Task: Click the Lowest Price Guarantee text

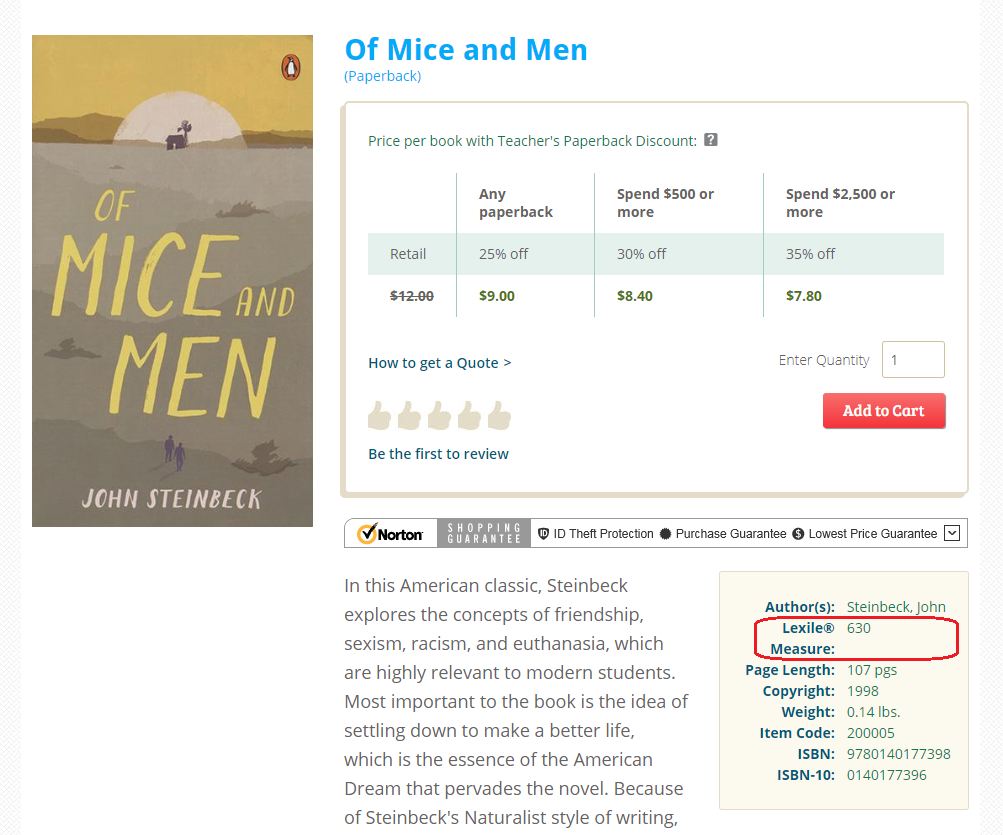Action: pos(873,534)
